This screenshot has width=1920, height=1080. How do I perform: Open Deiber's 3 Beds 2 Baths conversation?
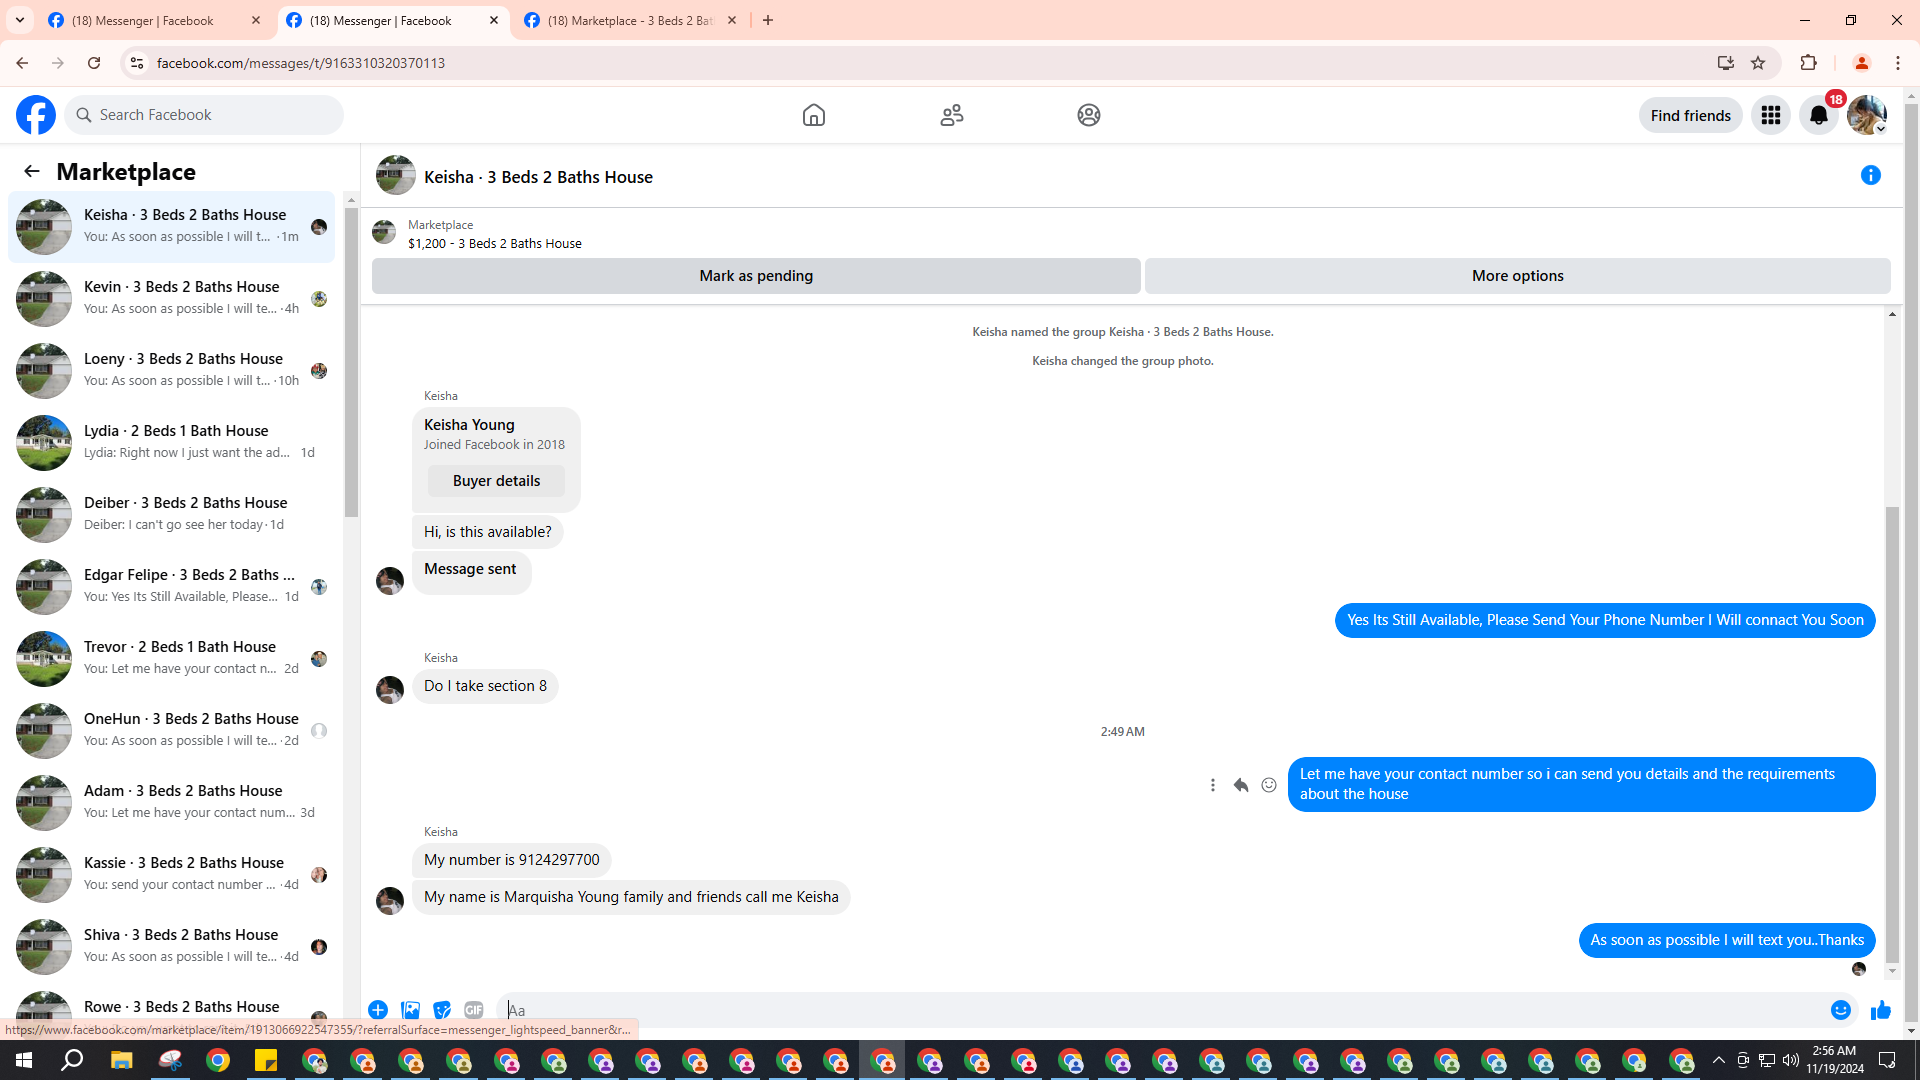coord(172,514)
